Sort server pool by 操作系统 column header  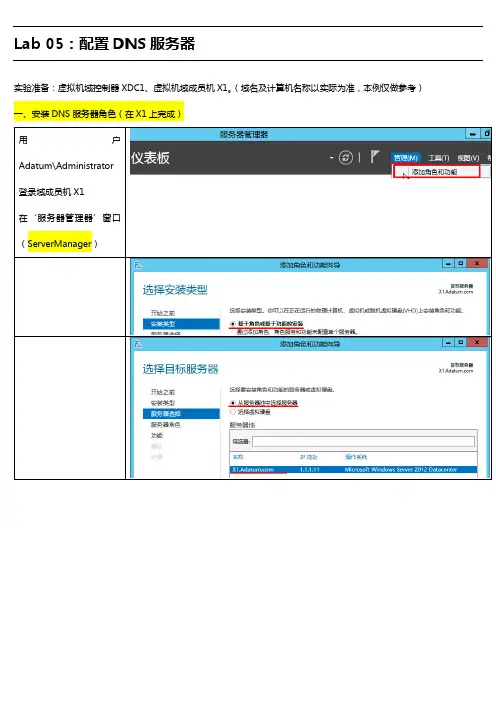pyautogui.click(x=356, y=457)
